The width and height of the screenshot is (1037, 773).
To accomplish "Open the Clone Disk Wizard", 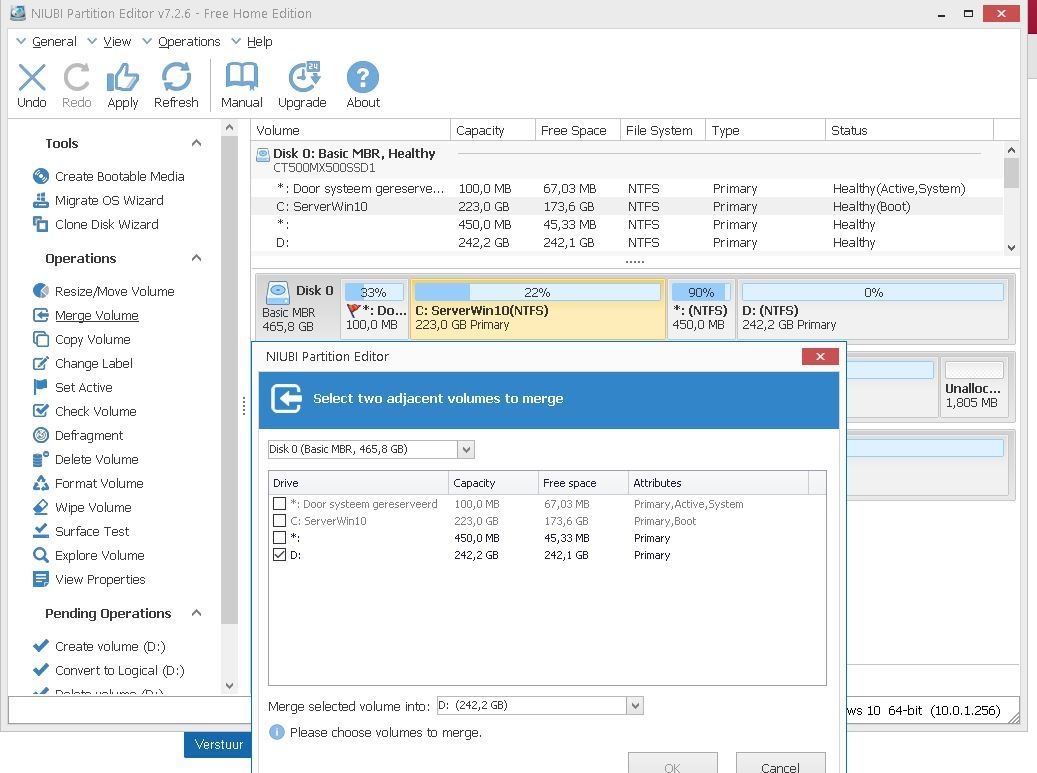I will (106, 225).
